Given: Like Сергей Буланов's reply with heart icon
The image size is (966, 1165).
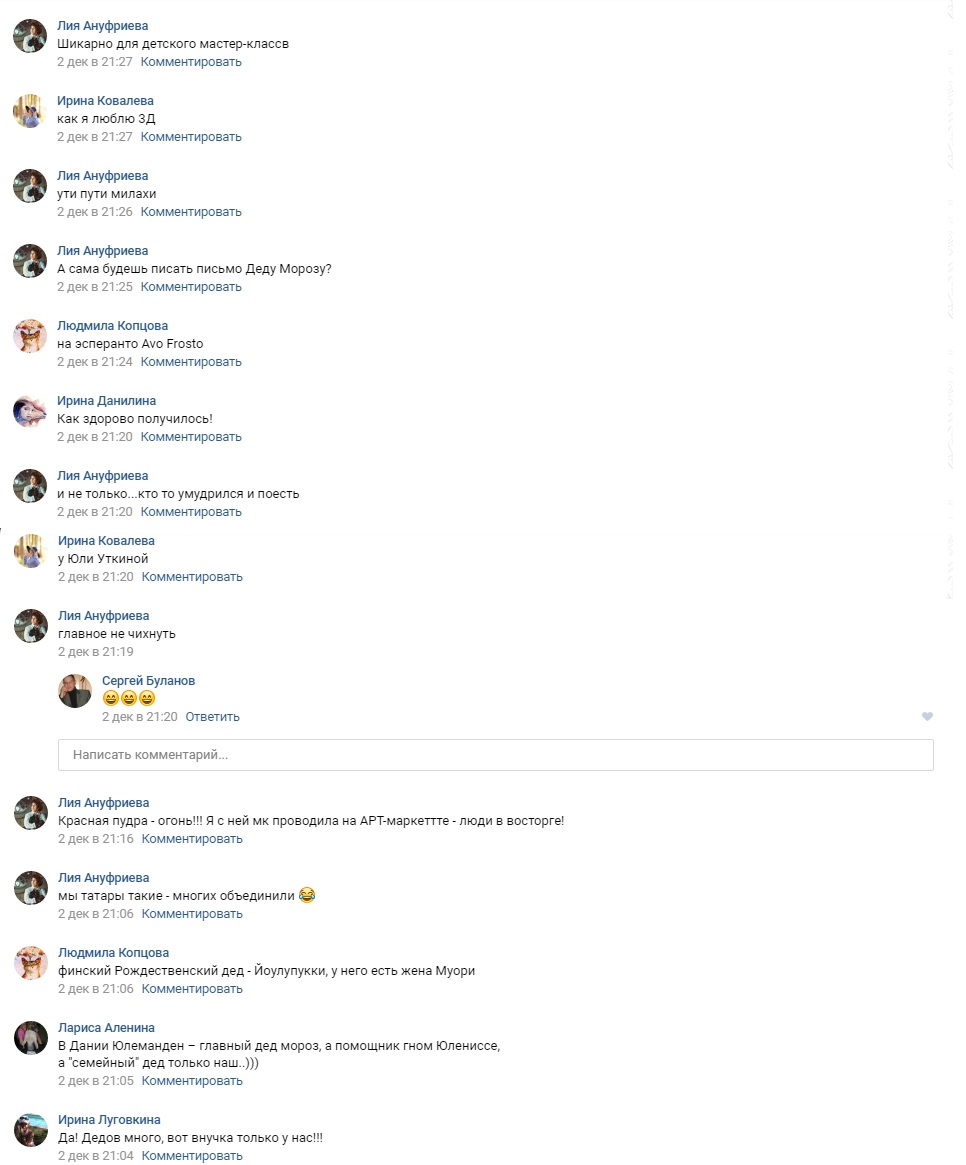Looking at the screenshot, I should [x=927, y=716].
